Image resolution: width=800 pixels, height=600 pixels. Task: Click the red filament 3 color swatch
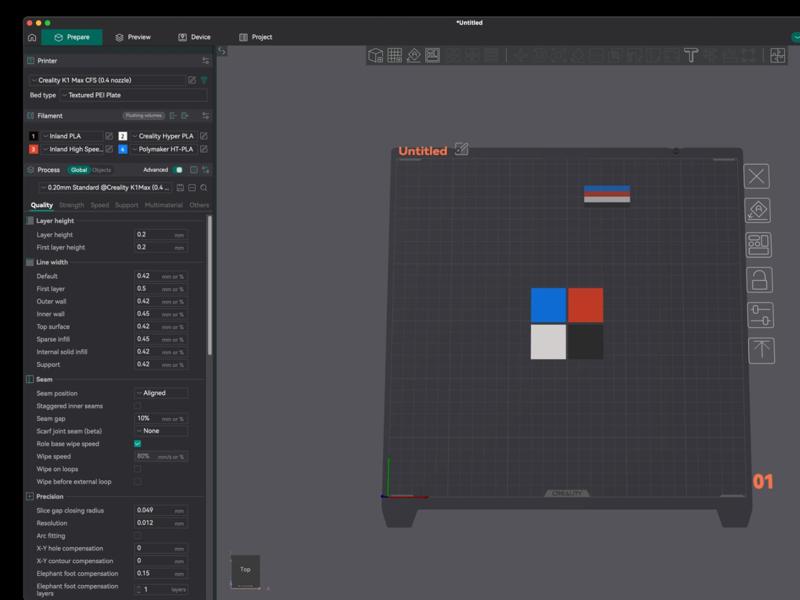click(33, 149)
